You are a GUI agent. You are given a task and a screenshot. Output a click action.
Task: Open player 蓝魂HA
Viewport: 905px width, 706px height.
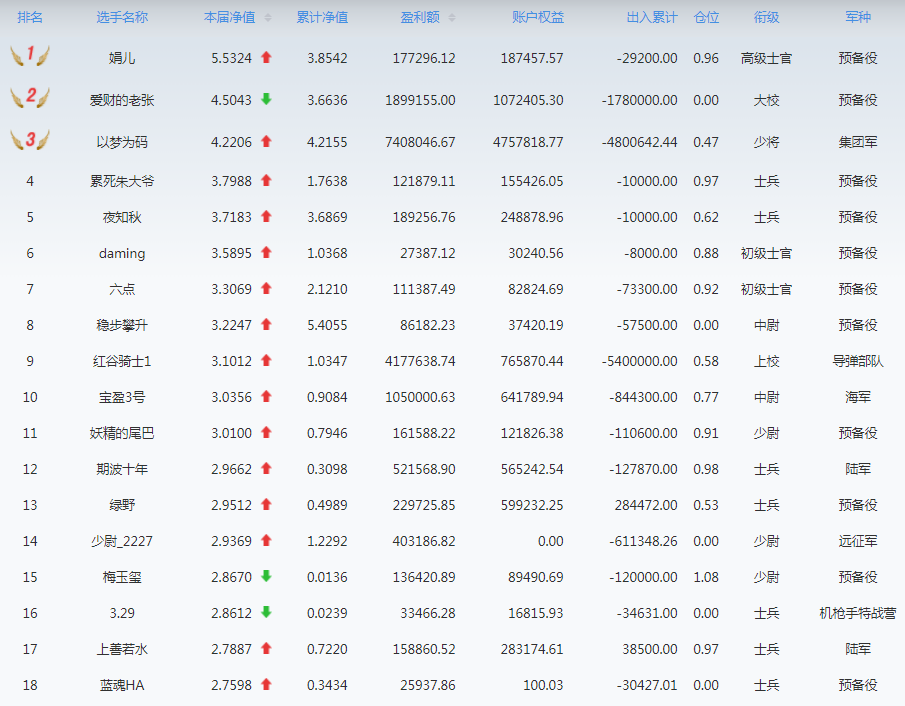tap(122, 685)
